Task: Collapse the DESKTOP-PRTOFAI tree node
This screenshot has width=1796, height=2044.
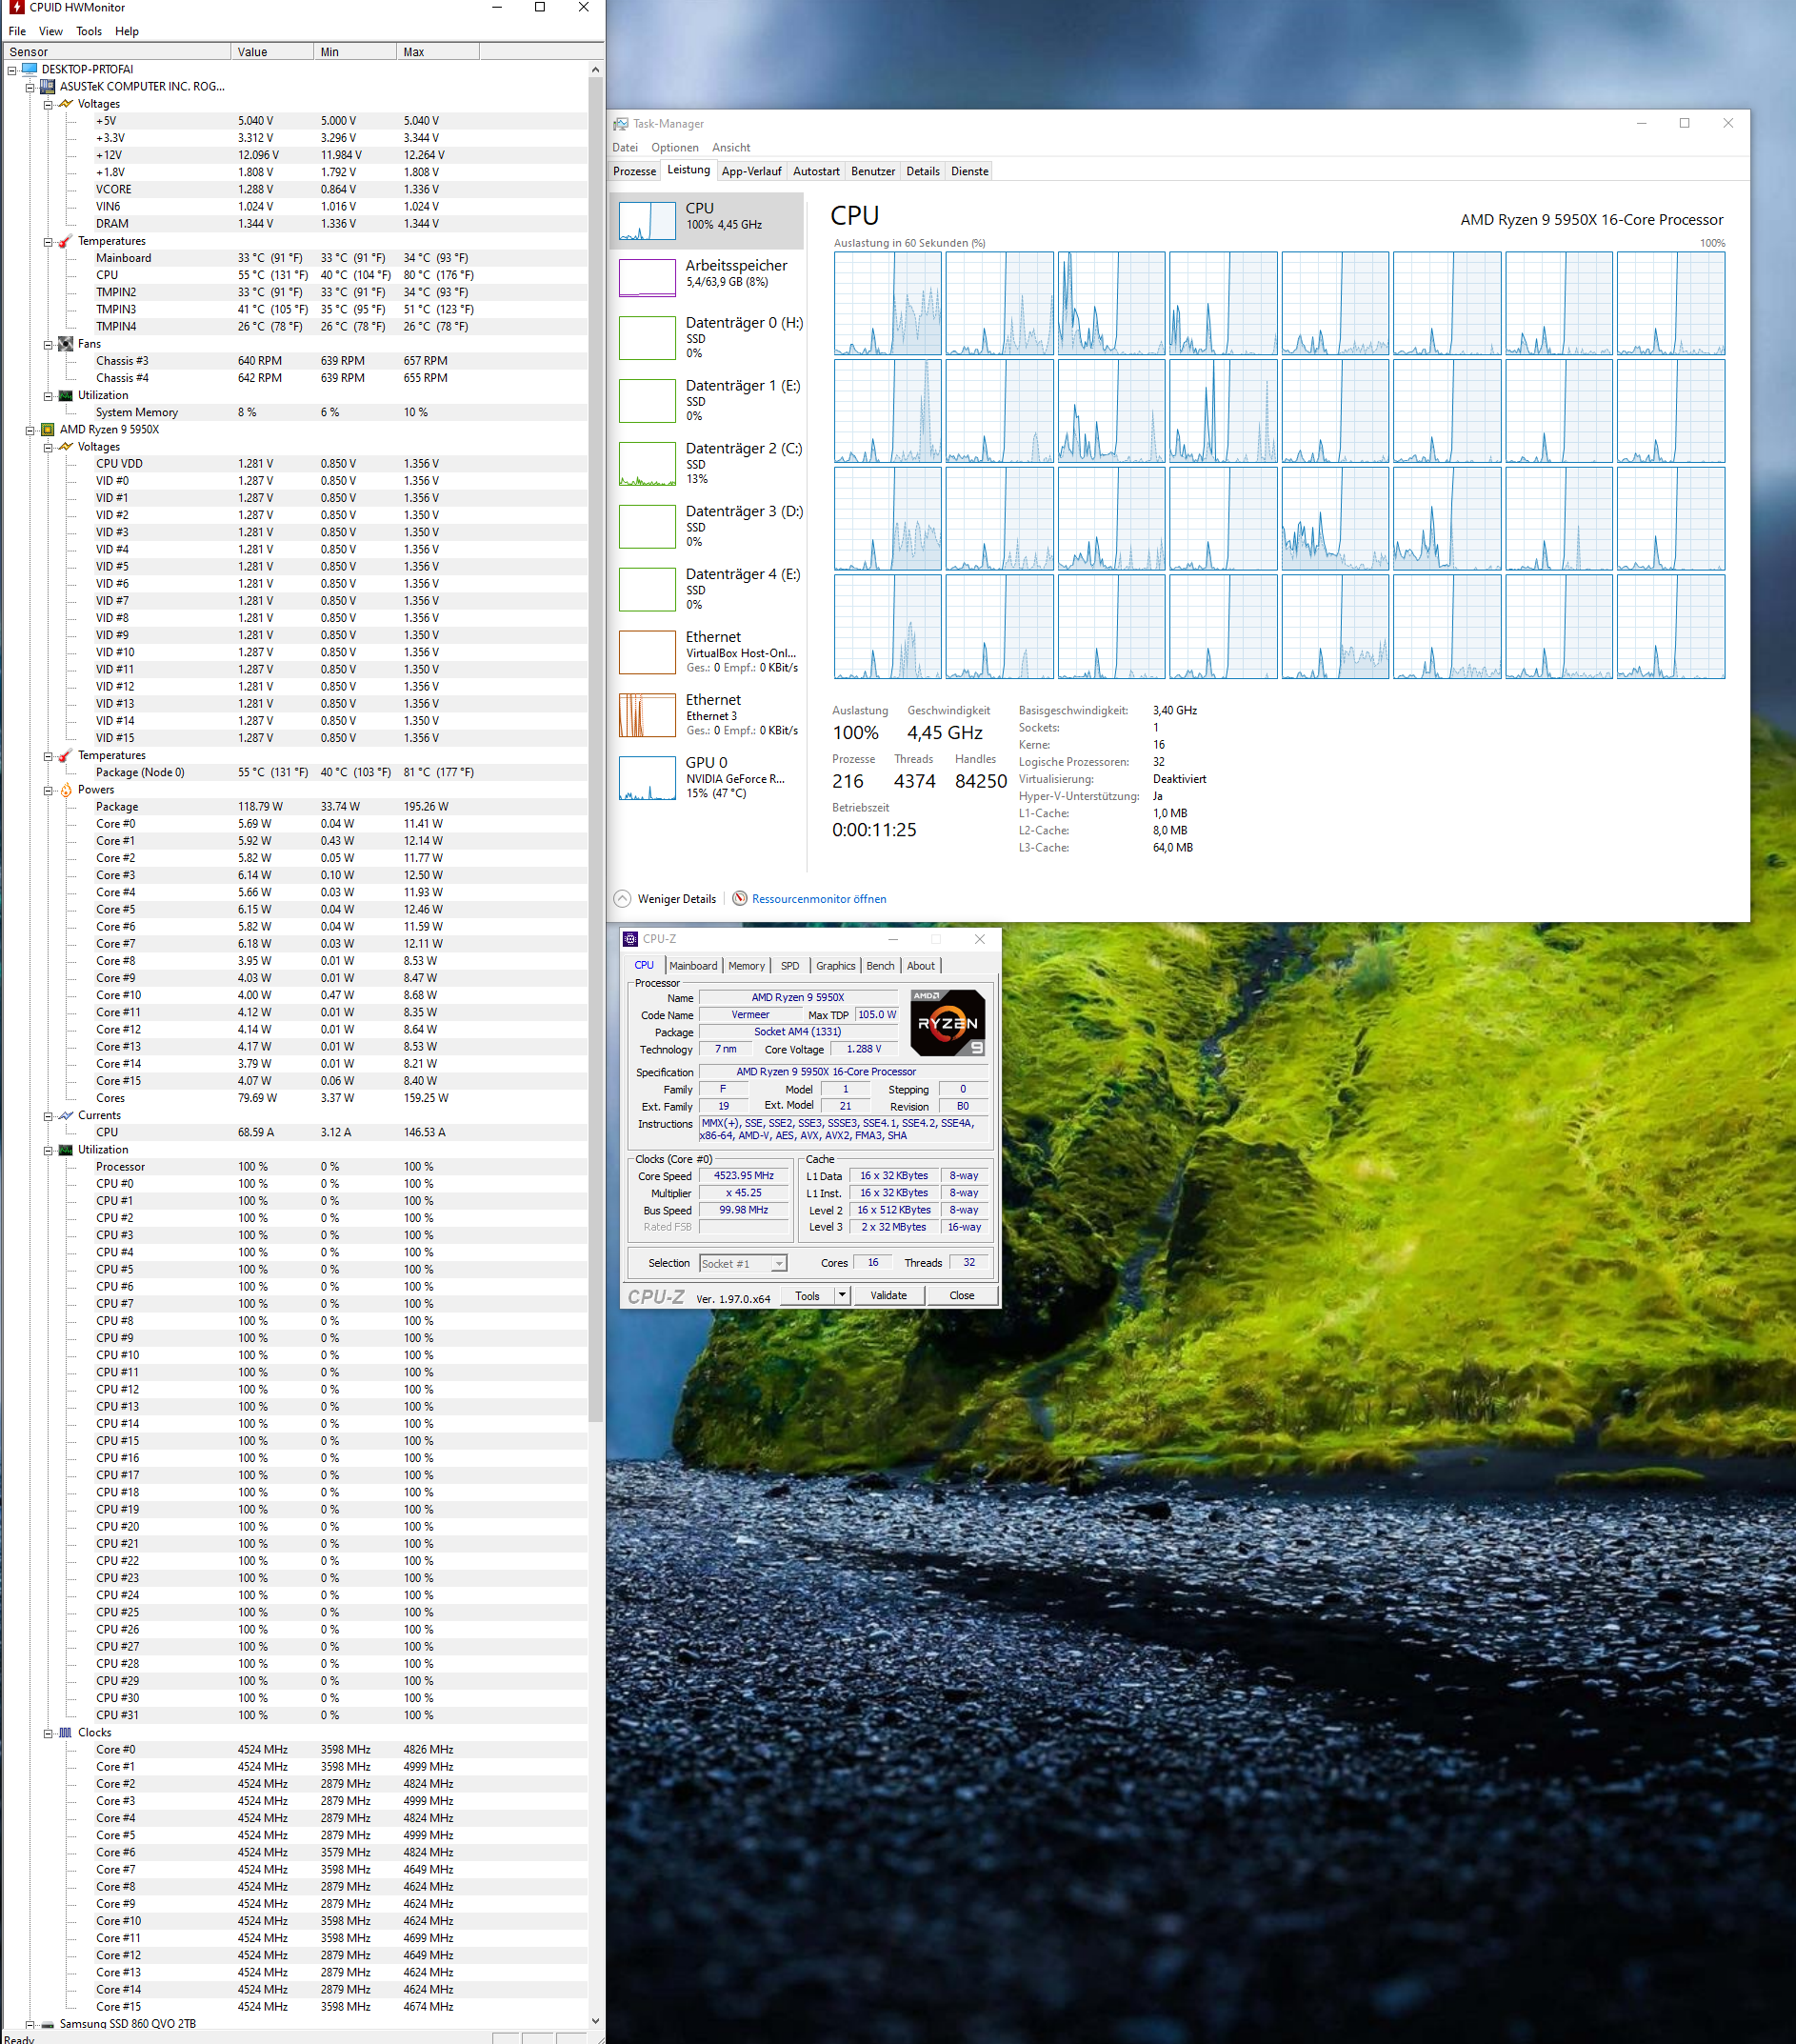Action: (12, 70)
